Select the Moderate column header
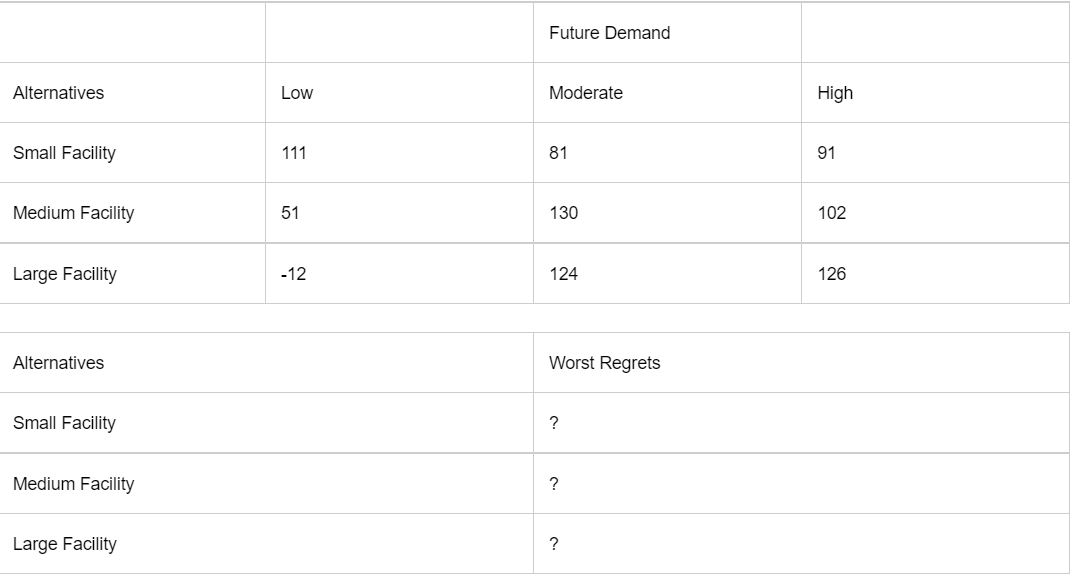1073x581 pixels. (586, 93)
